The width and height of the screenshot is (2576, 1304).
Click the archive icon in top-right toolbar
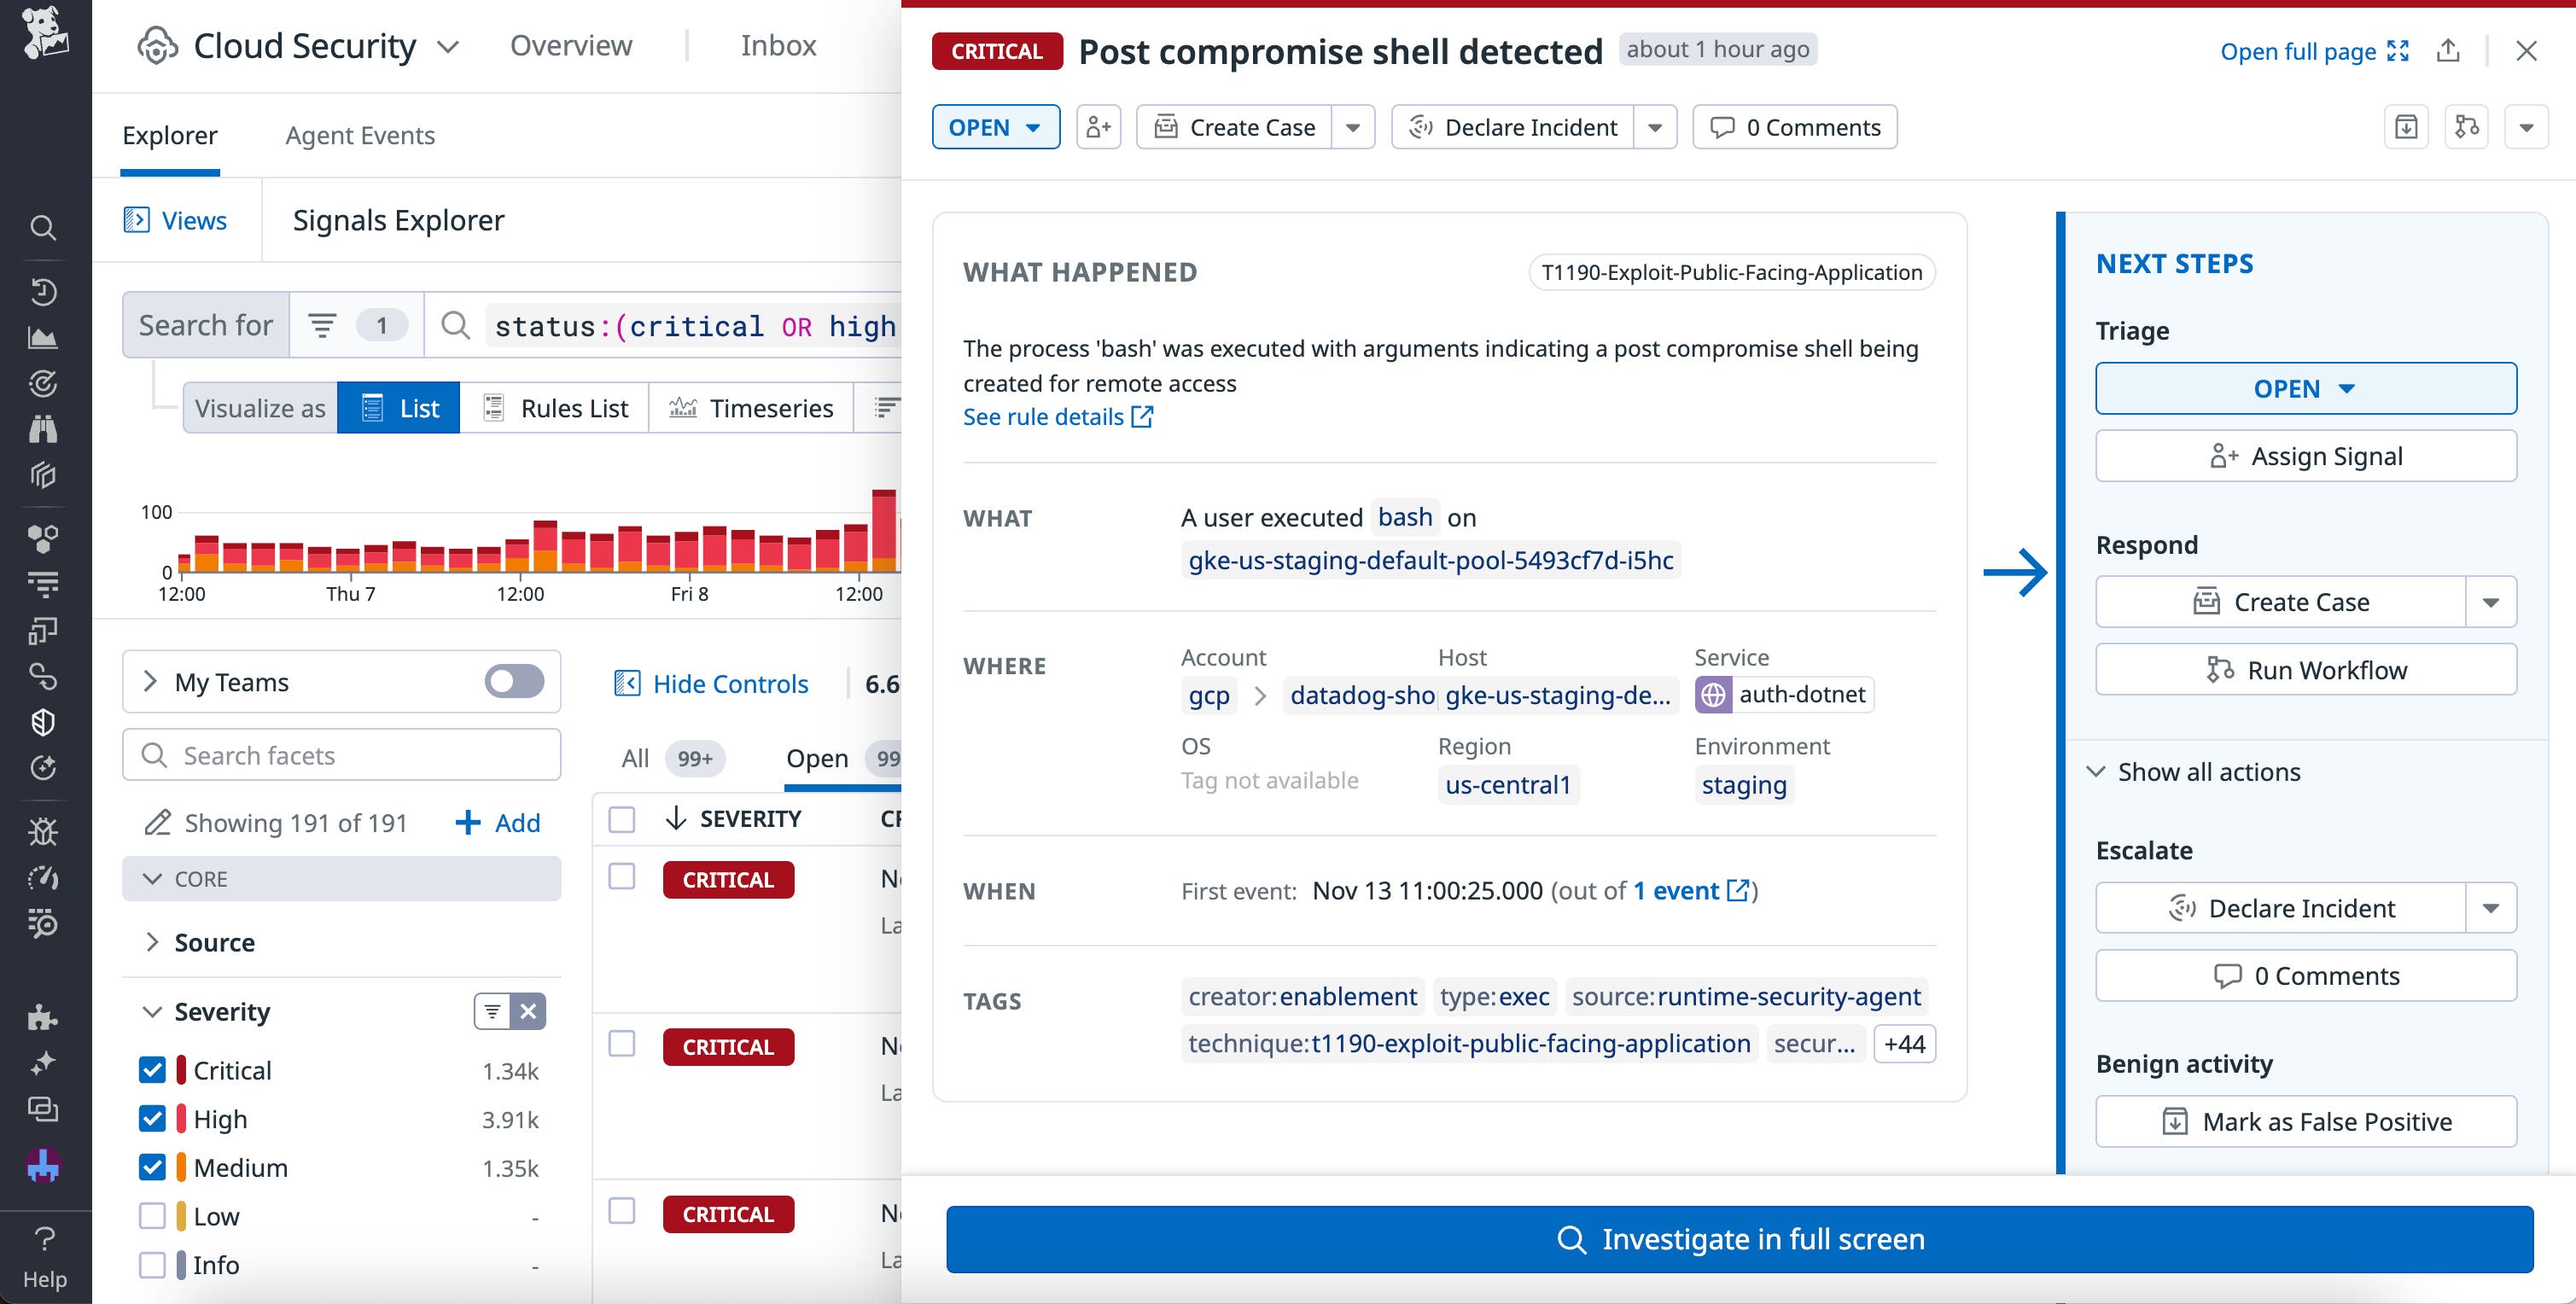[2406, 127]
